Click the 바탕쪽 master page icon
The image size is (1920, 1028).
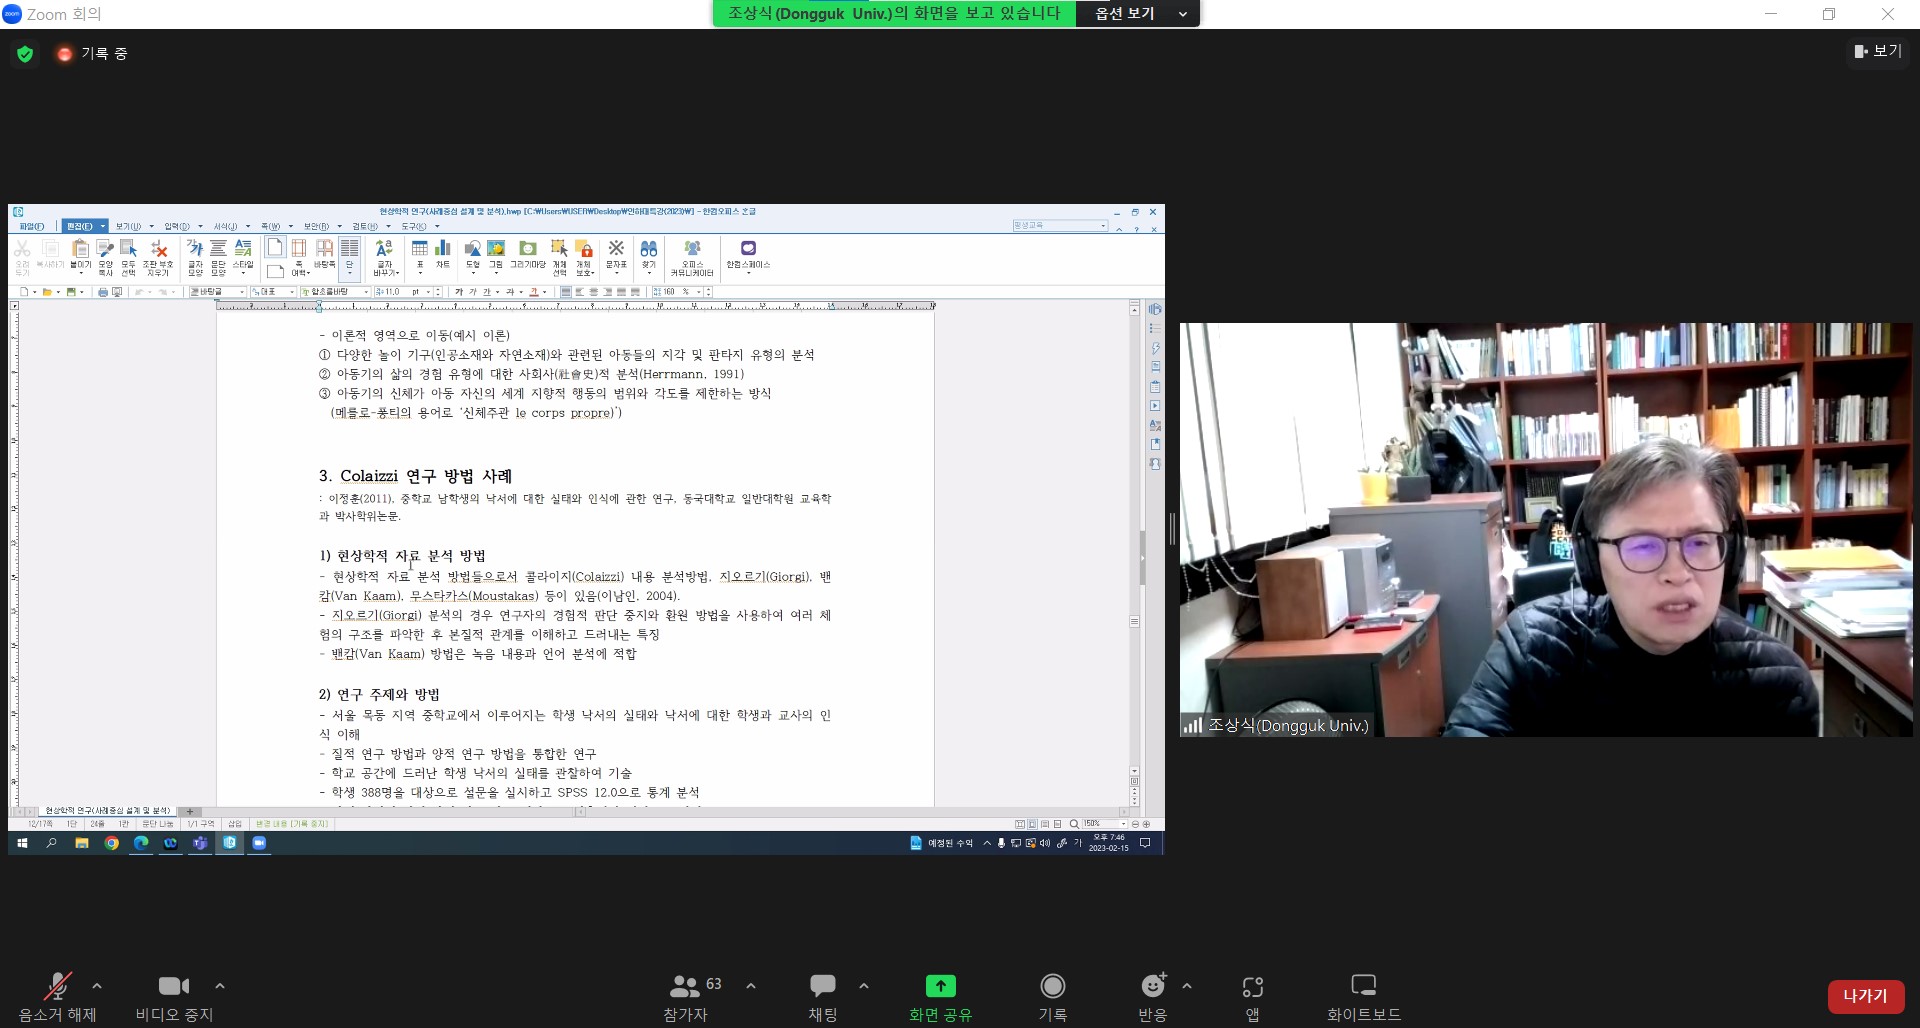click(x=324, y=254)
